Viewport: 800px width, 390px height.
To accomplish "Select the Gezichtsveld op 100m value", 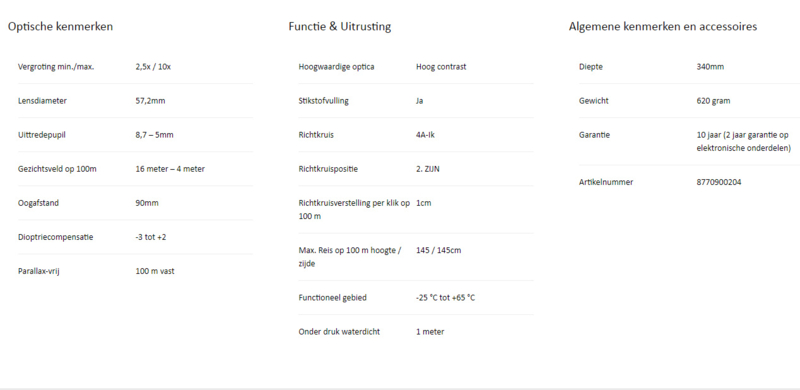I will click(170, 169).
